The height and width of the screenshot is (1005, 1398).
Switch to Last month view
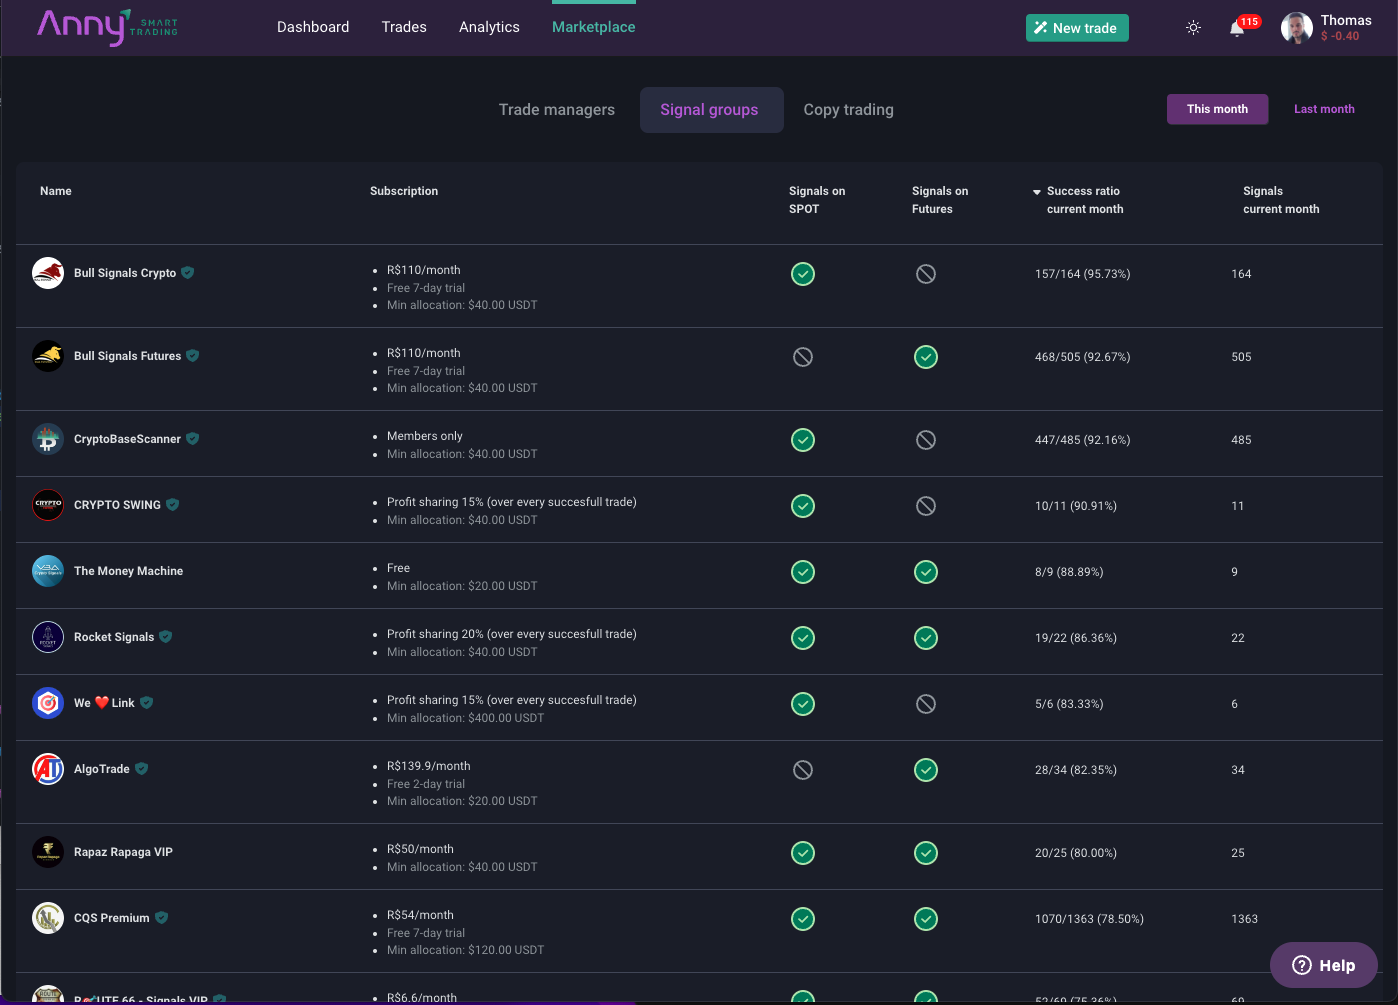pyautogui.click(x=1324, y=109)
